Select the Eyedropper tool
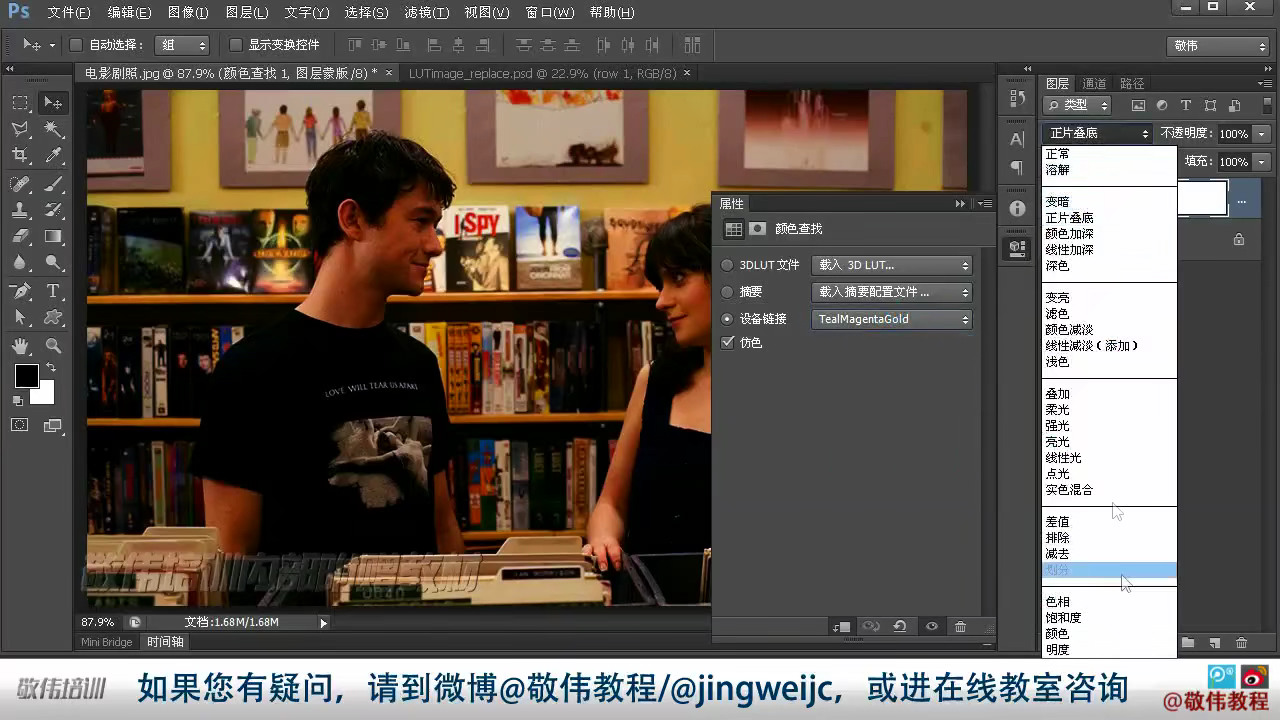Viewport: 1280px width, 720px height. [53, 155]
